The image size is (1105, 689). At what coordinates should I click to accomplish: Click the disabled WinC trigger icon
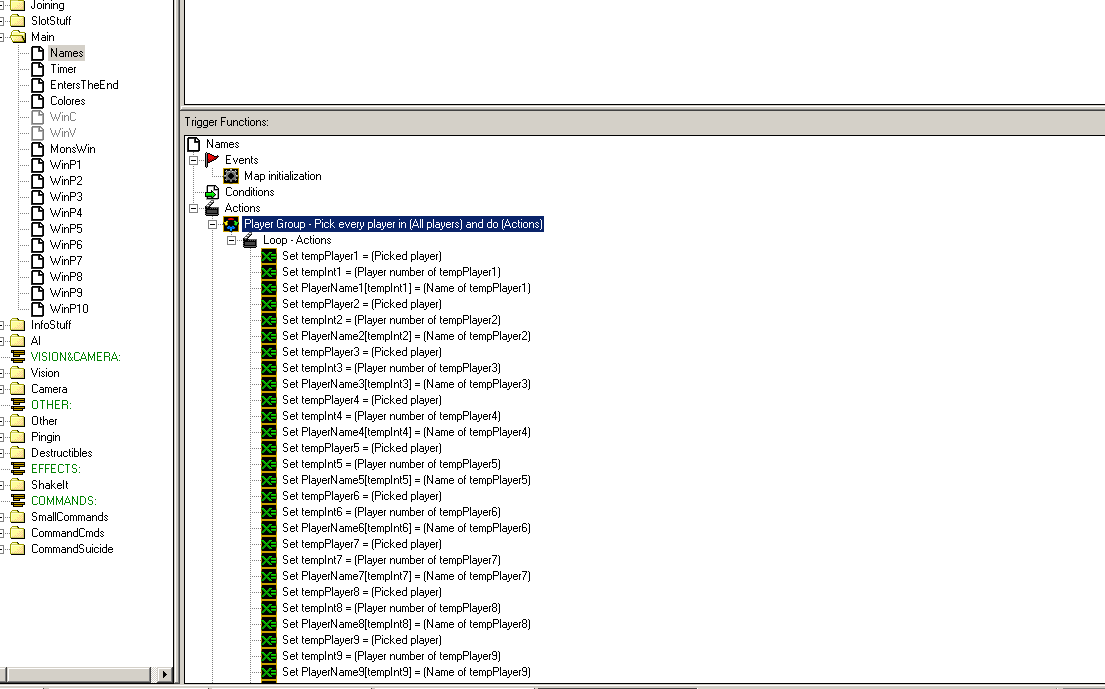[38, 117]
